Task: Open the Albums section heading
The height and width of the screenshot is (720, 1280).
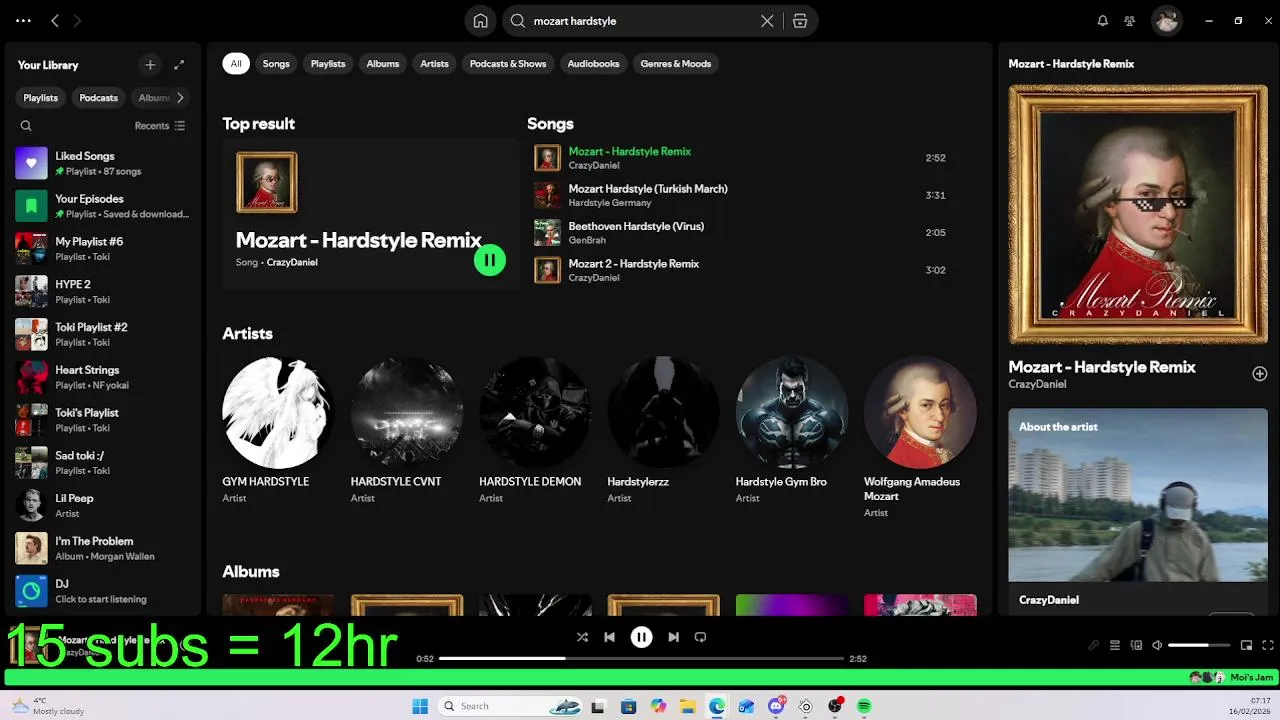Action: point(251,572)
